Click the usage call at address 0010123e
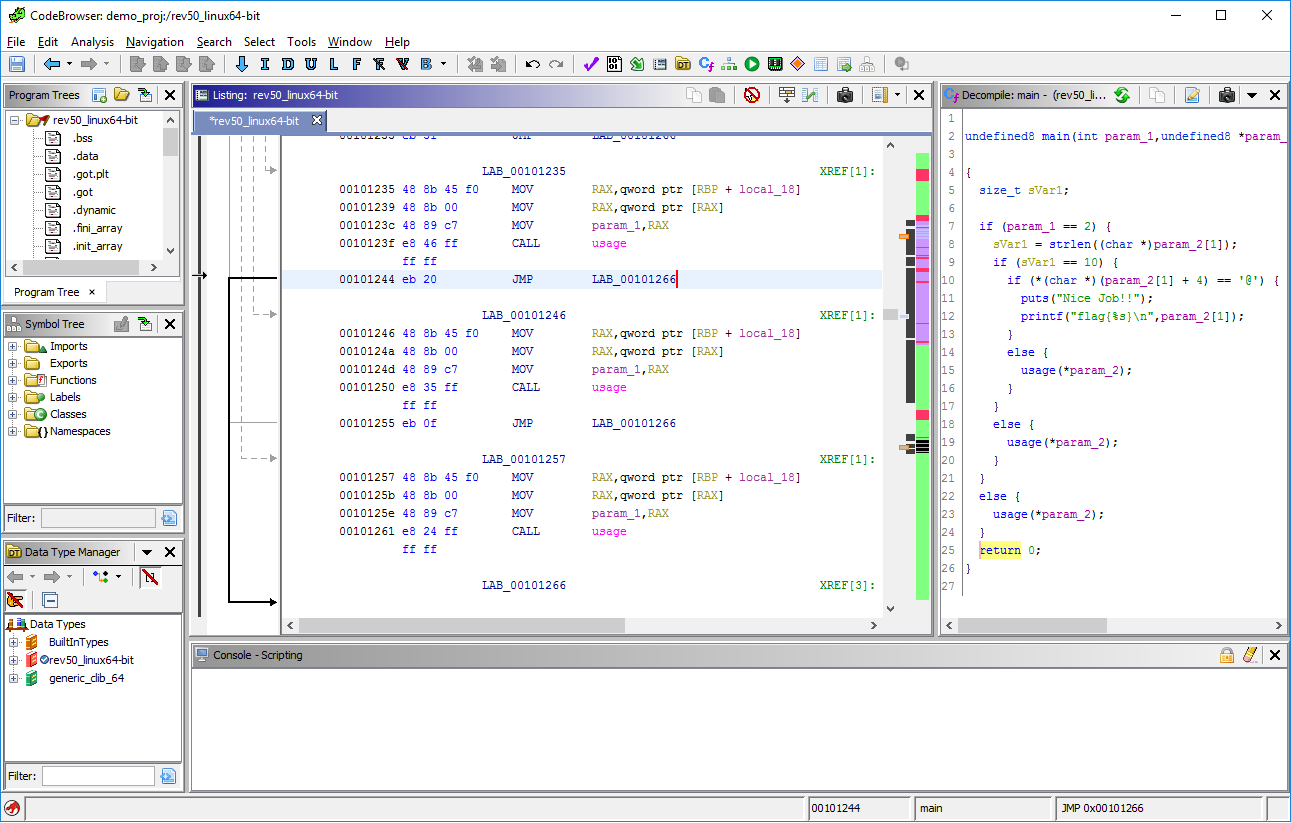This screenshot has width=1291, height=823. (608, 243)
